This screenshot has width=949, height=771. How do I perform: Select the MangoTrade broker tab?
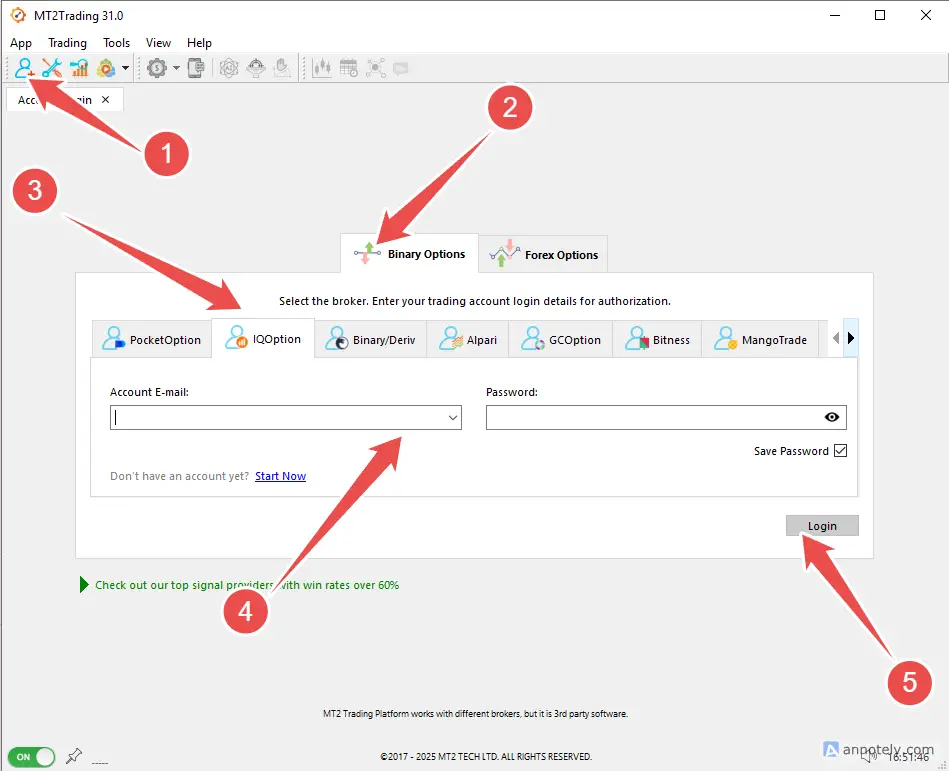[x=760, y=340]
